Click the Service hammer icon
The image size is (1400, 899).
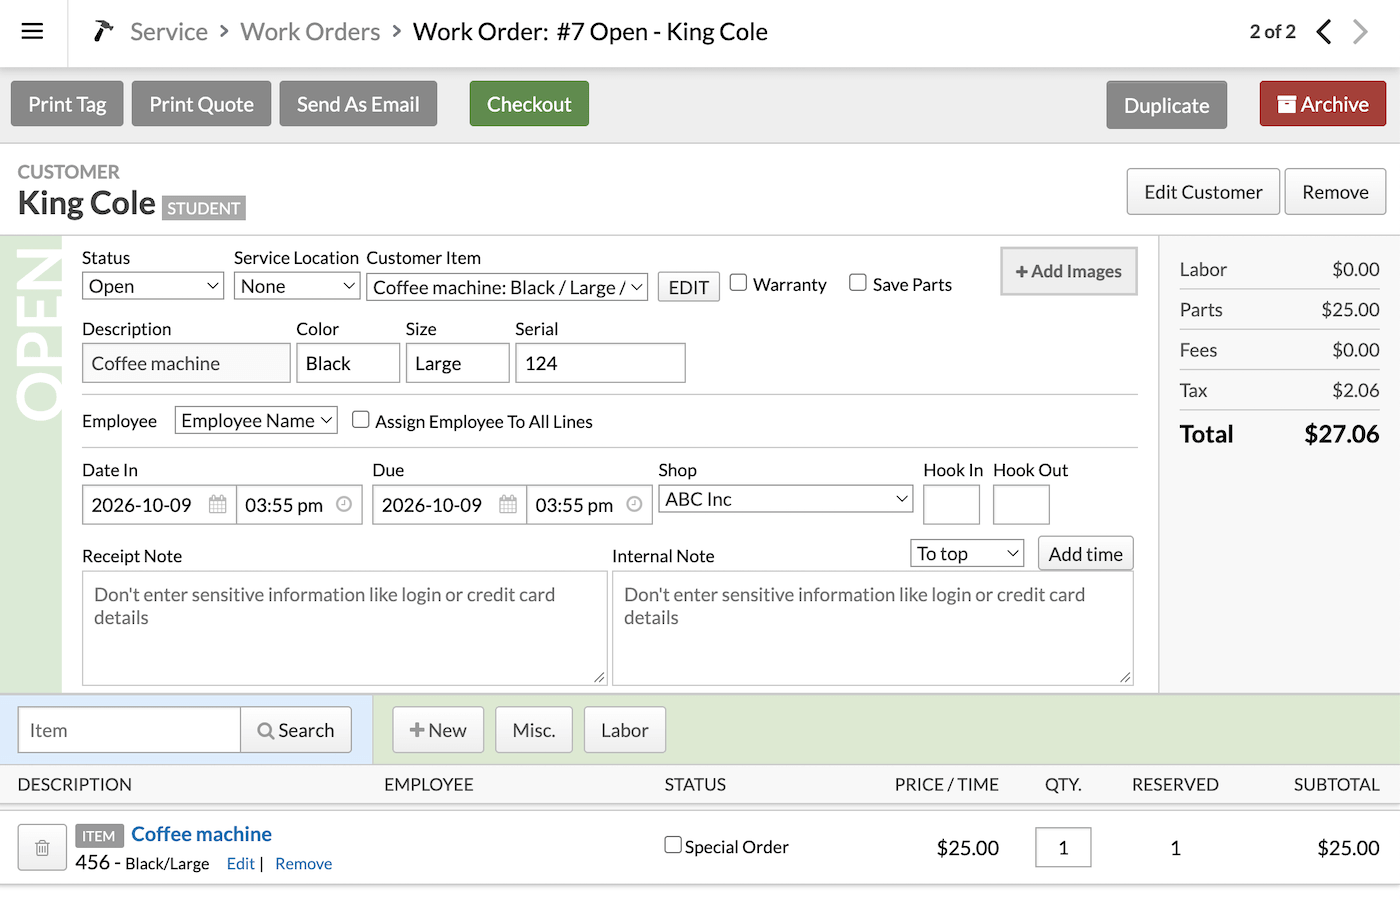pyautogui.click(x=103, y=31)
